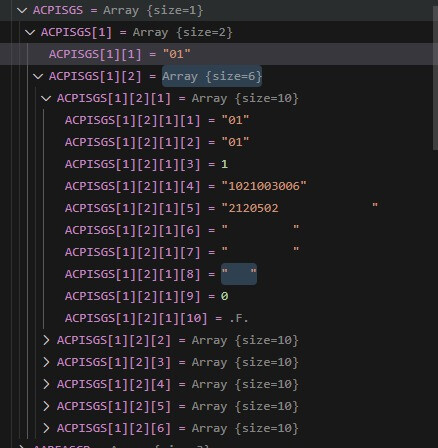Click Array {size=2} value of ACPISGS[1]
The height and width of the screenshot is (448, 438).
tap(182, 32)
